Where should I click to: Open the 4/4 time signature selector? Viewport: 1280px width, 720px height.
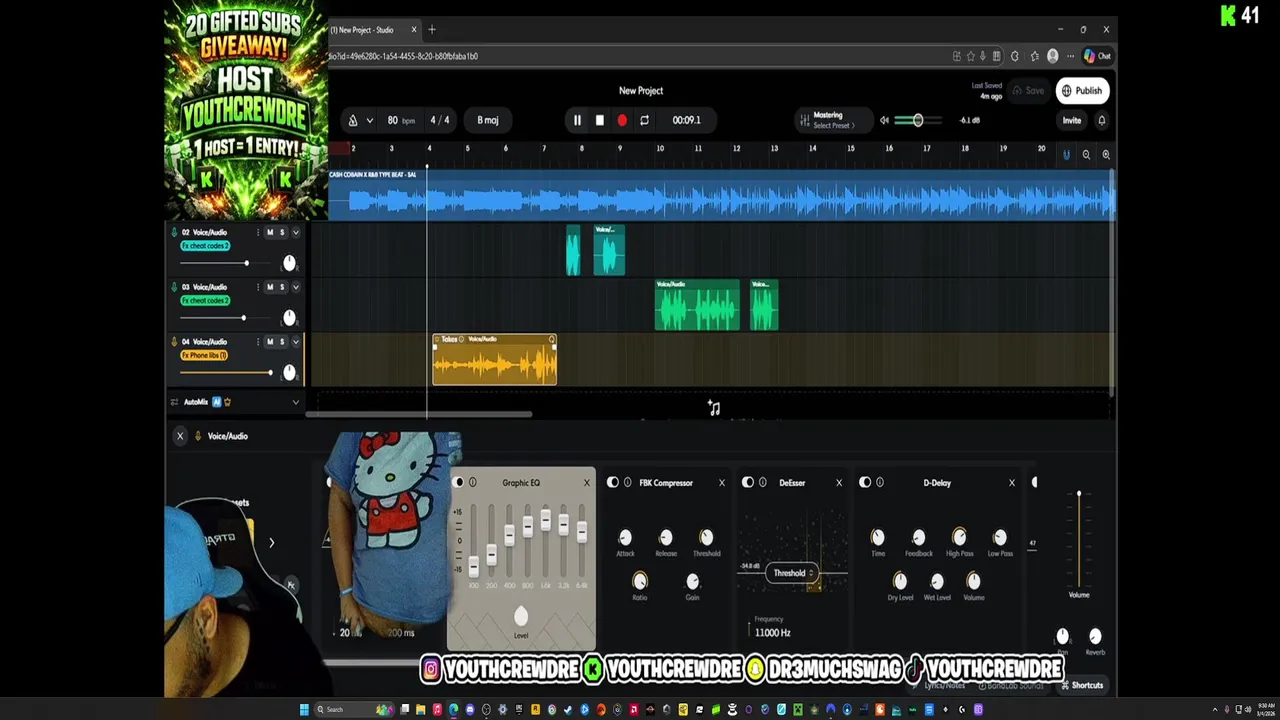(440, 120)
